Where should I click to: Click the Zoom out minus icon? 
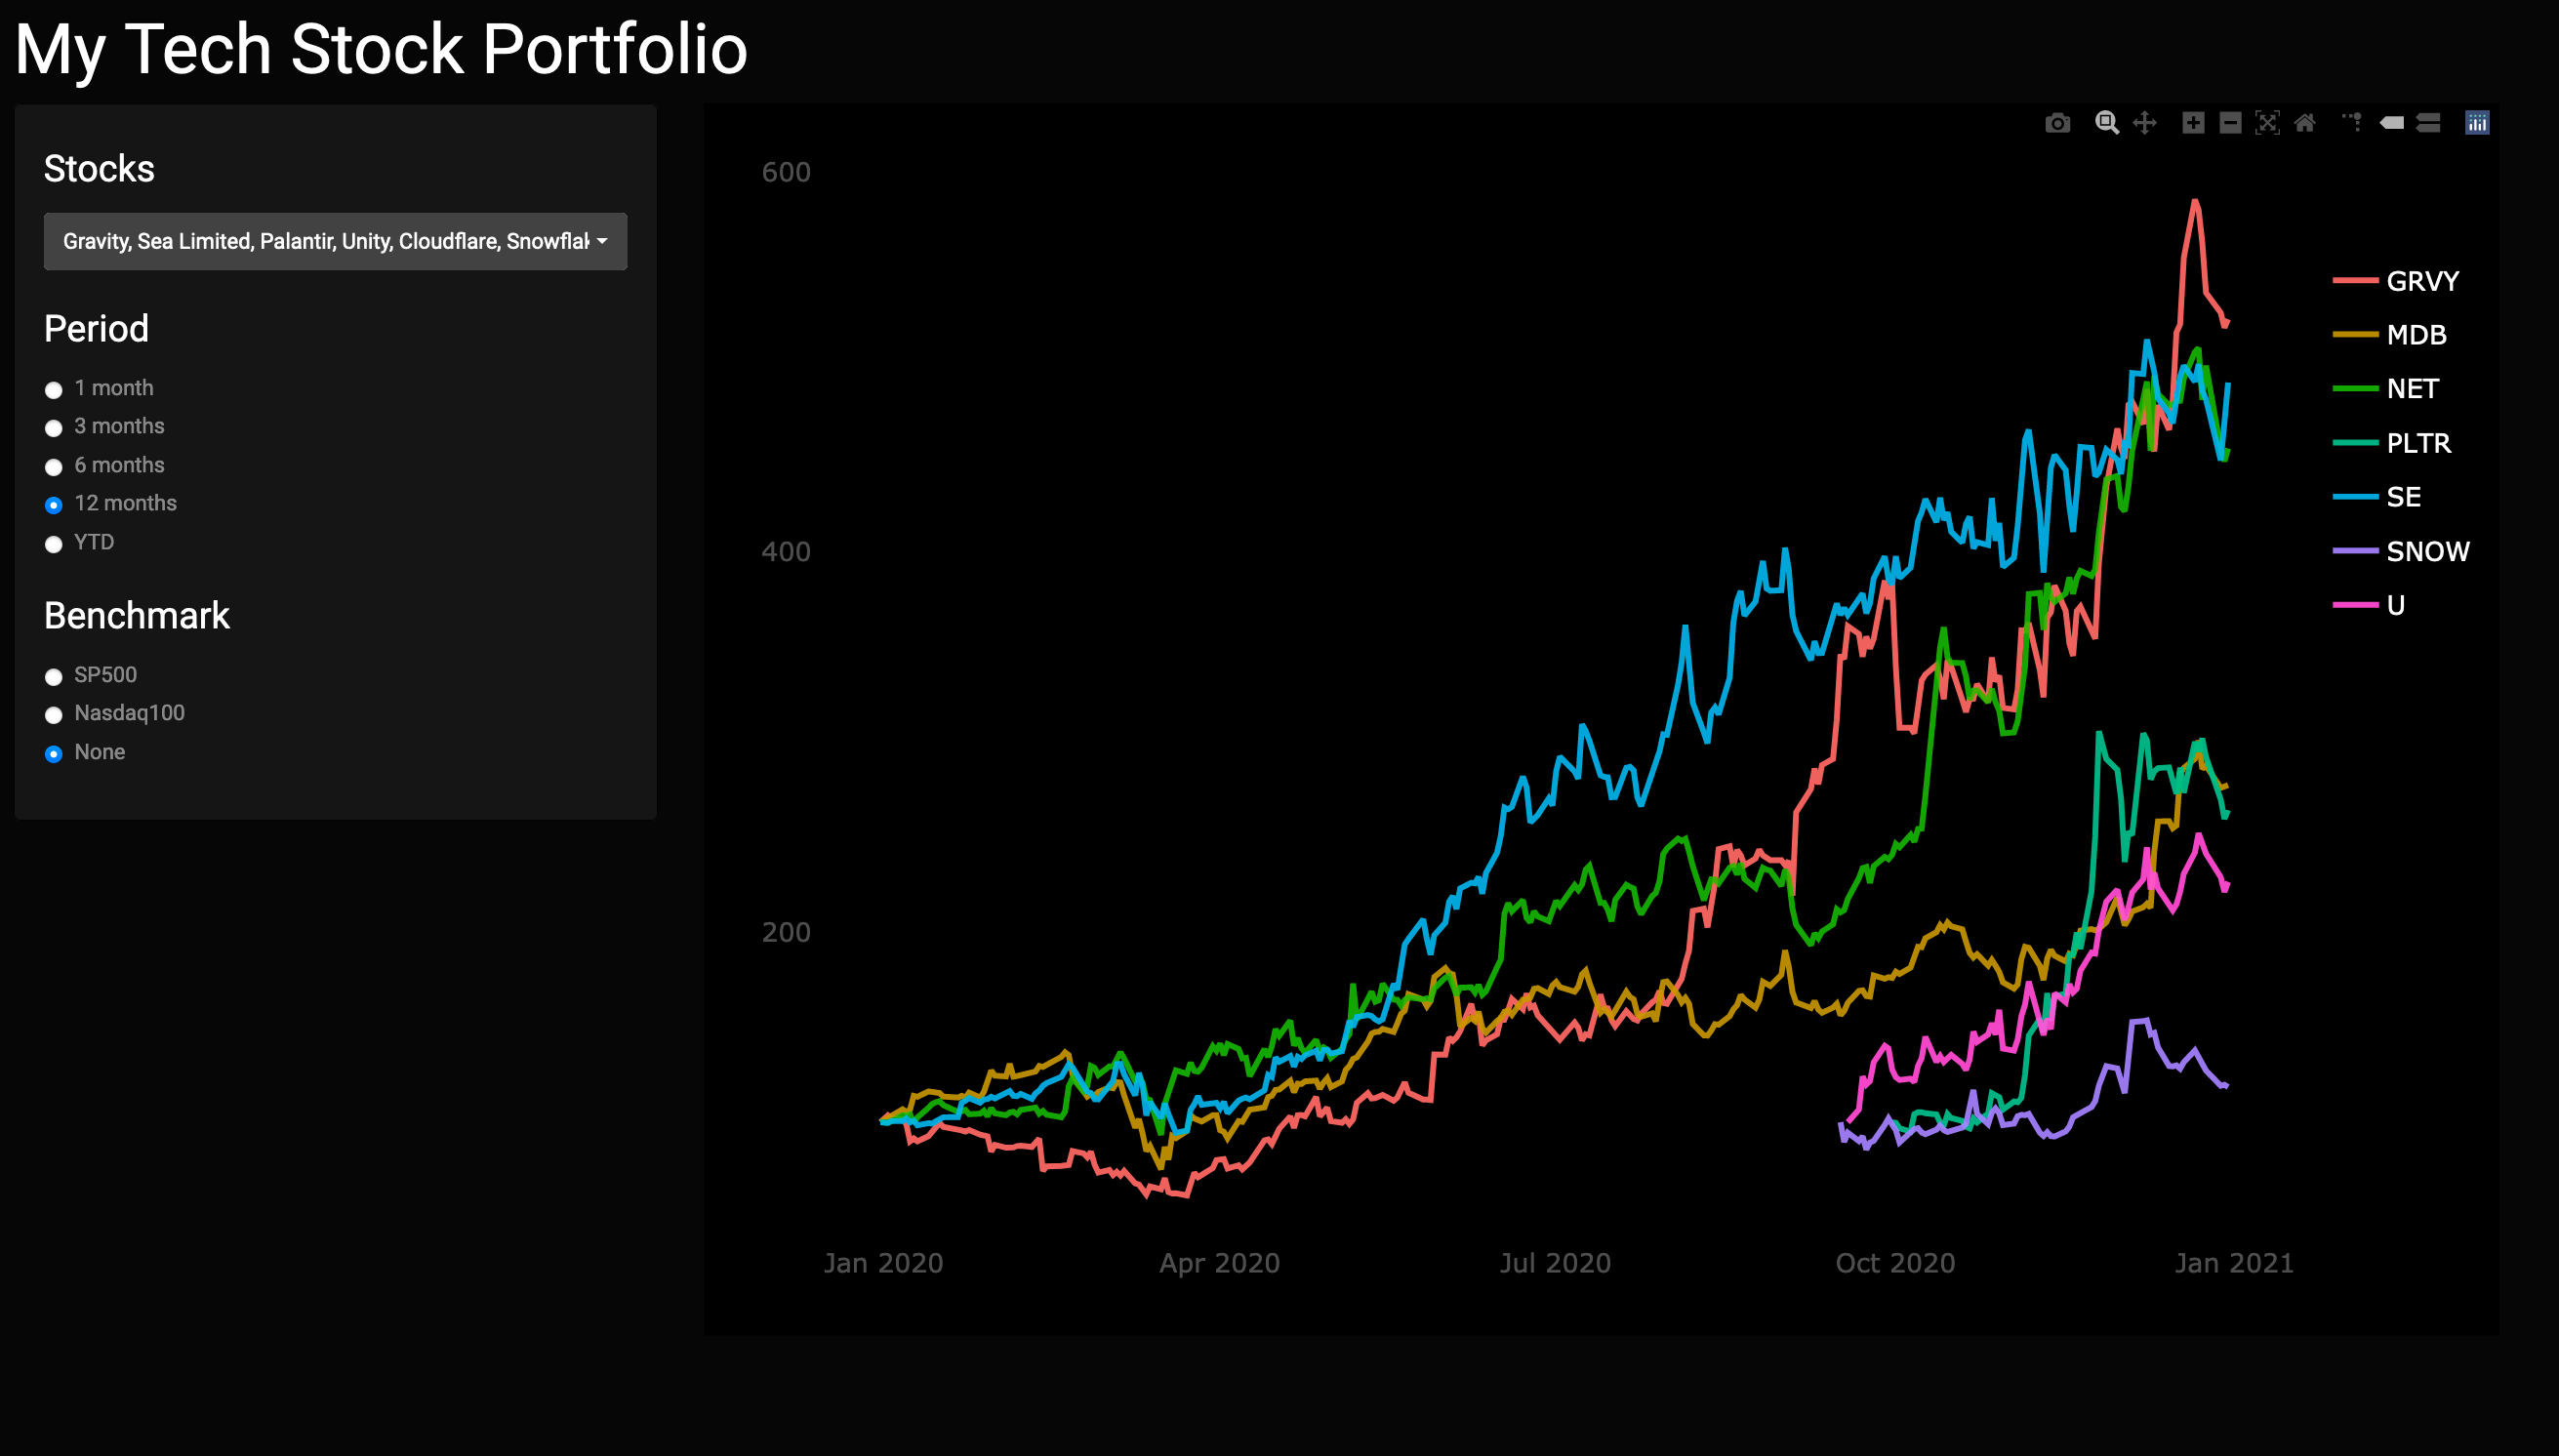(x=2230, y=123)
